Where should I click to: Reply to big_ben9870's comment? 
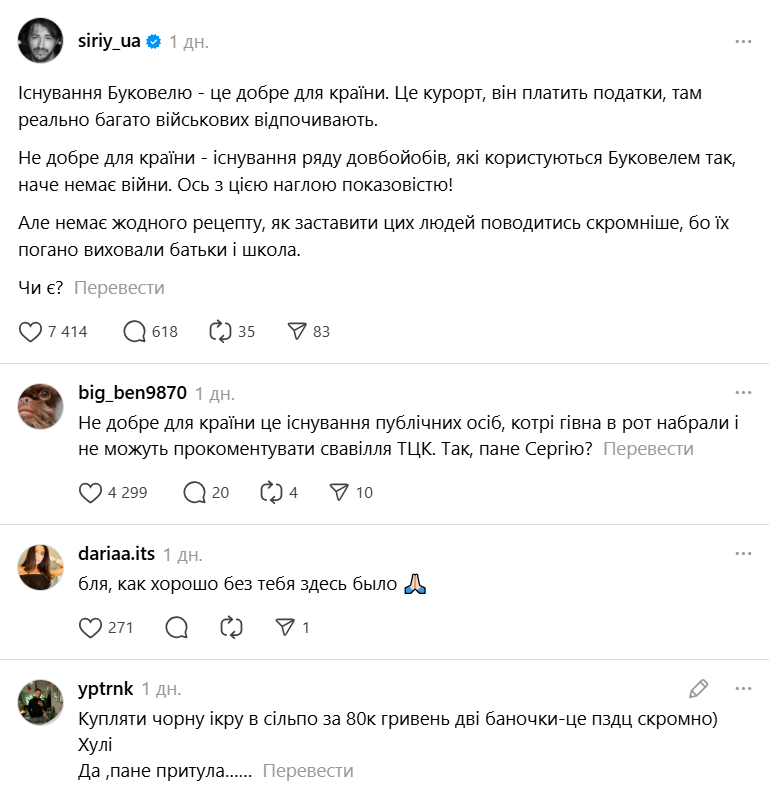click(x=196, y=492)
